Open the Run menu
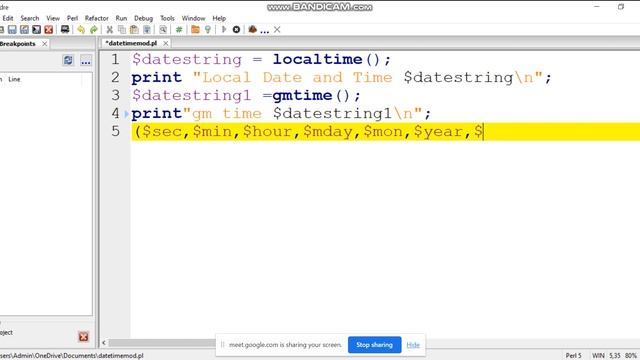The width and height of the screenshot is (640, 360). pos(121,18)
